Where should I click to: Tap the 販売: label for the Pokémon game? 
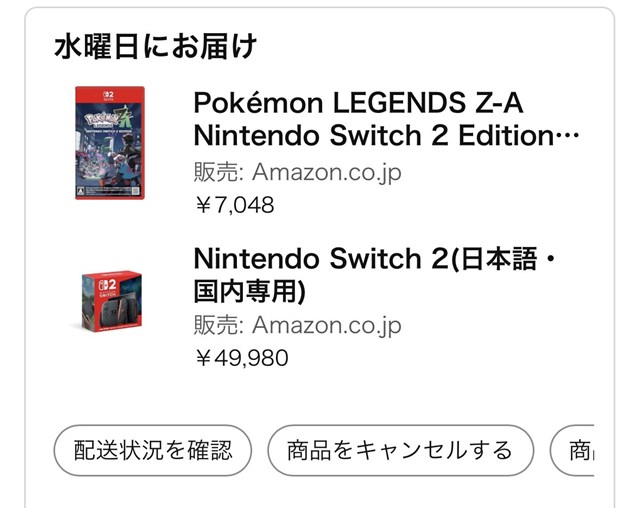[217, 172]
